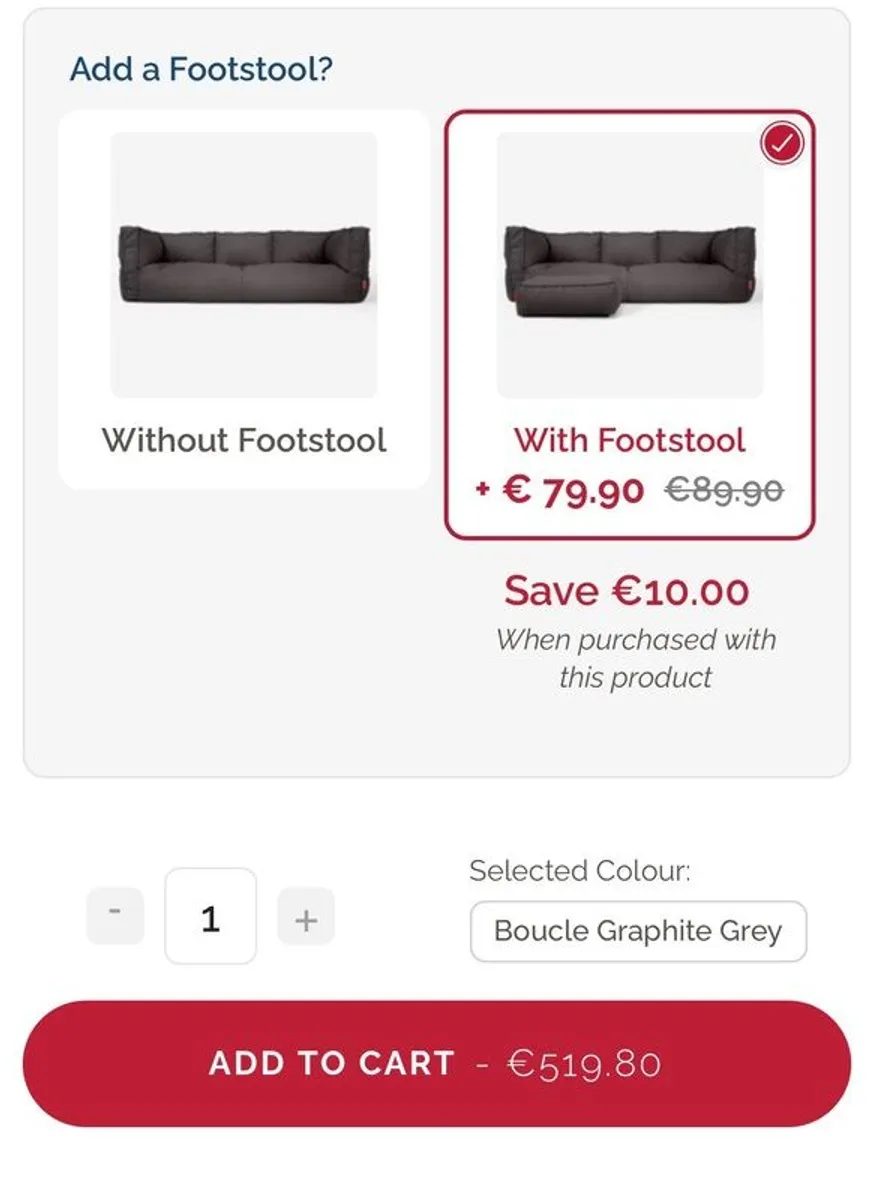Click the 'When purchased with this product' note
Image resolution: width=873 pixels, height=1200 pixels.
pos(636,658)
